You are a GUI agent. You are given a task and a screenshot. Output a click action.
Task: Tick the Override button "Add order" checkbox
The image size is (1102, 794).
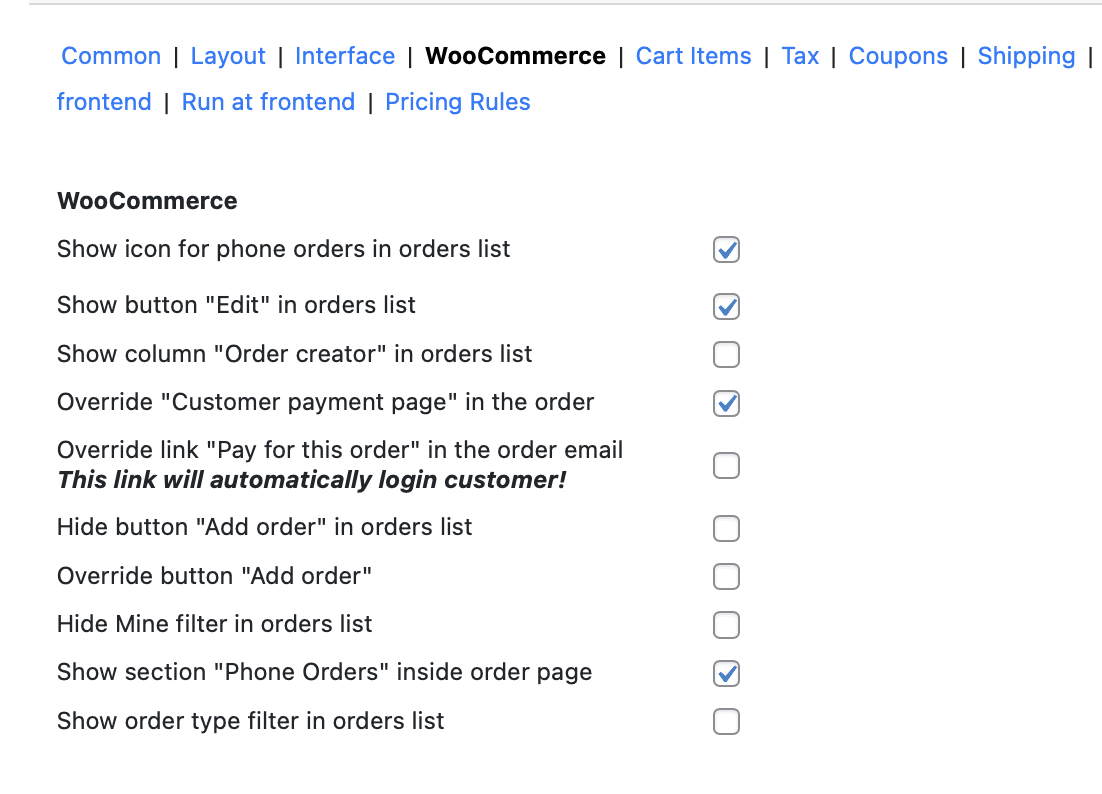(x=726, y=576)
